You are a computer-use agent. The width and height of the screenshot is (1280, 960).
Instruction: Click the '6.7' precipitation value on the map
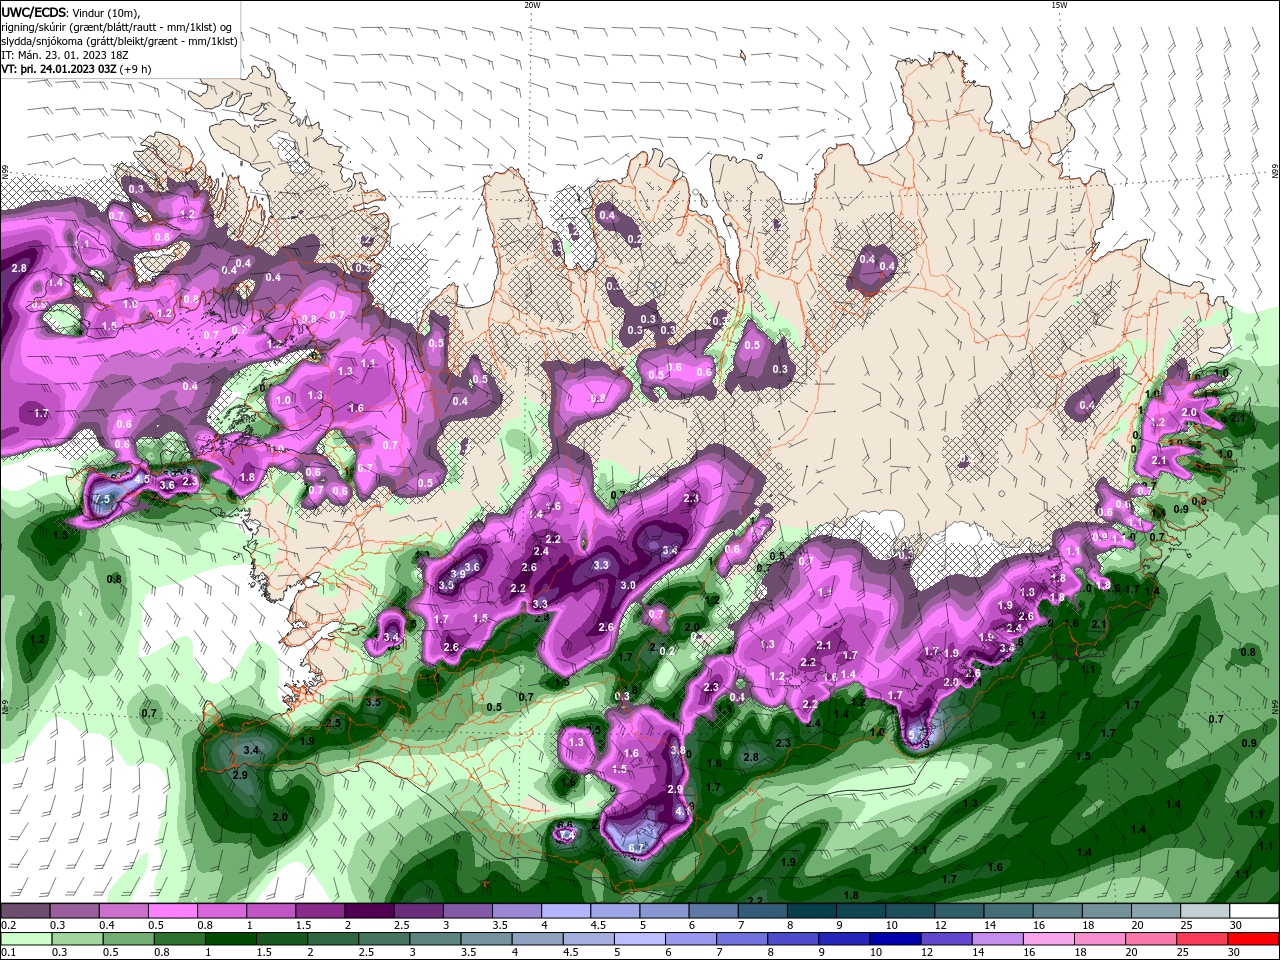(x=636, y=848)
